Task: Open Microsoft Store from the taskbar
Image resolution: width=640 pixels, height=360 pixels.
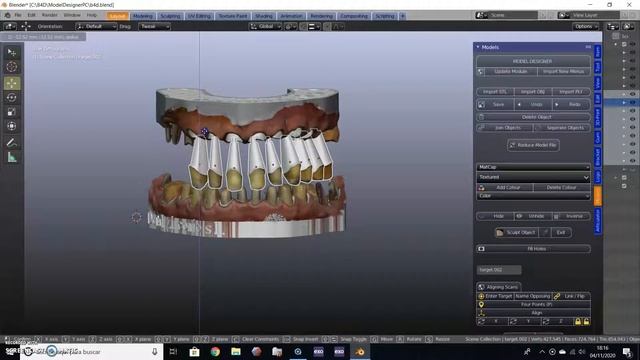Action: tap(194, 351)
